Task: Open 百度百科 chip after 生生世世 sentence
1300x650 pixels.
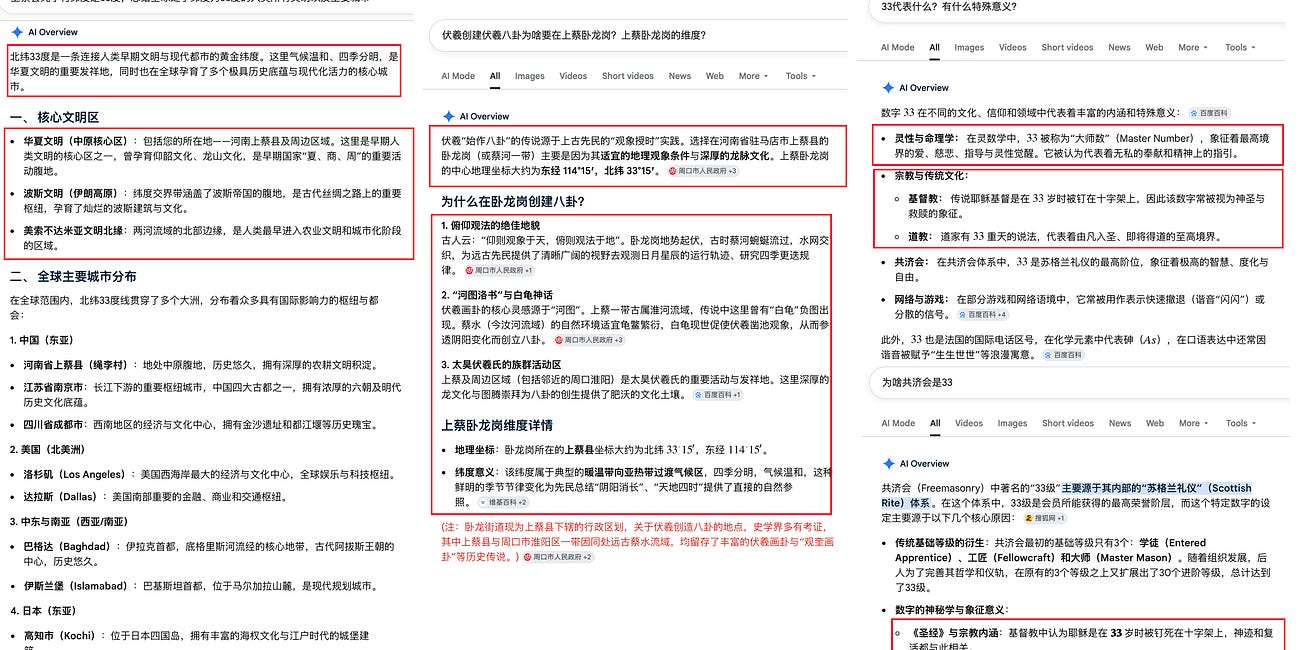Action: (x=1062, y=355)
